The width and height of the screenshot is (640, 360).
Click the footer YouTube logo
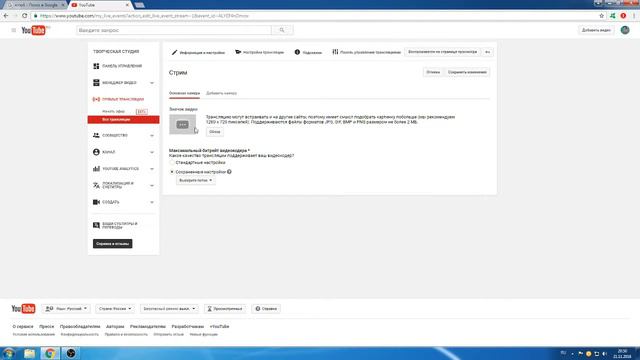(23, 309)
